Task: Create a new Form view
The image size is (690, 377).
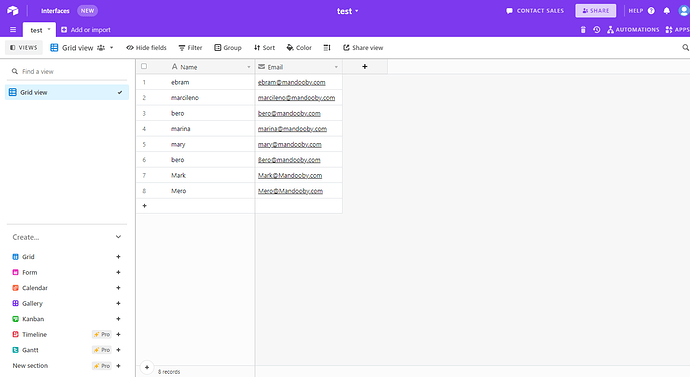Action: (x=118, y=272)
